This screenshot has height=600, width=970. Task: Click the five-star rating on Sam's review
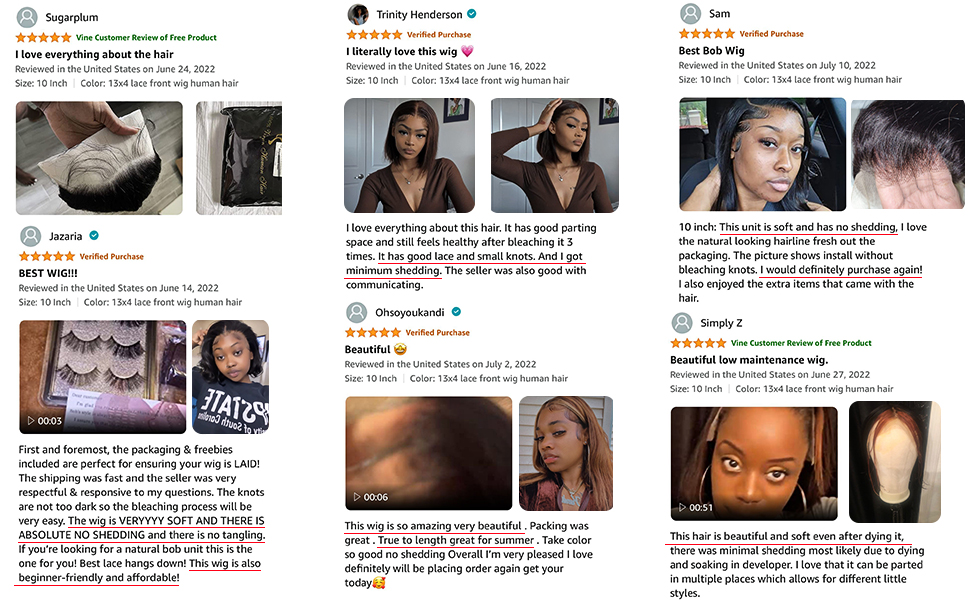tap(706, 33)
